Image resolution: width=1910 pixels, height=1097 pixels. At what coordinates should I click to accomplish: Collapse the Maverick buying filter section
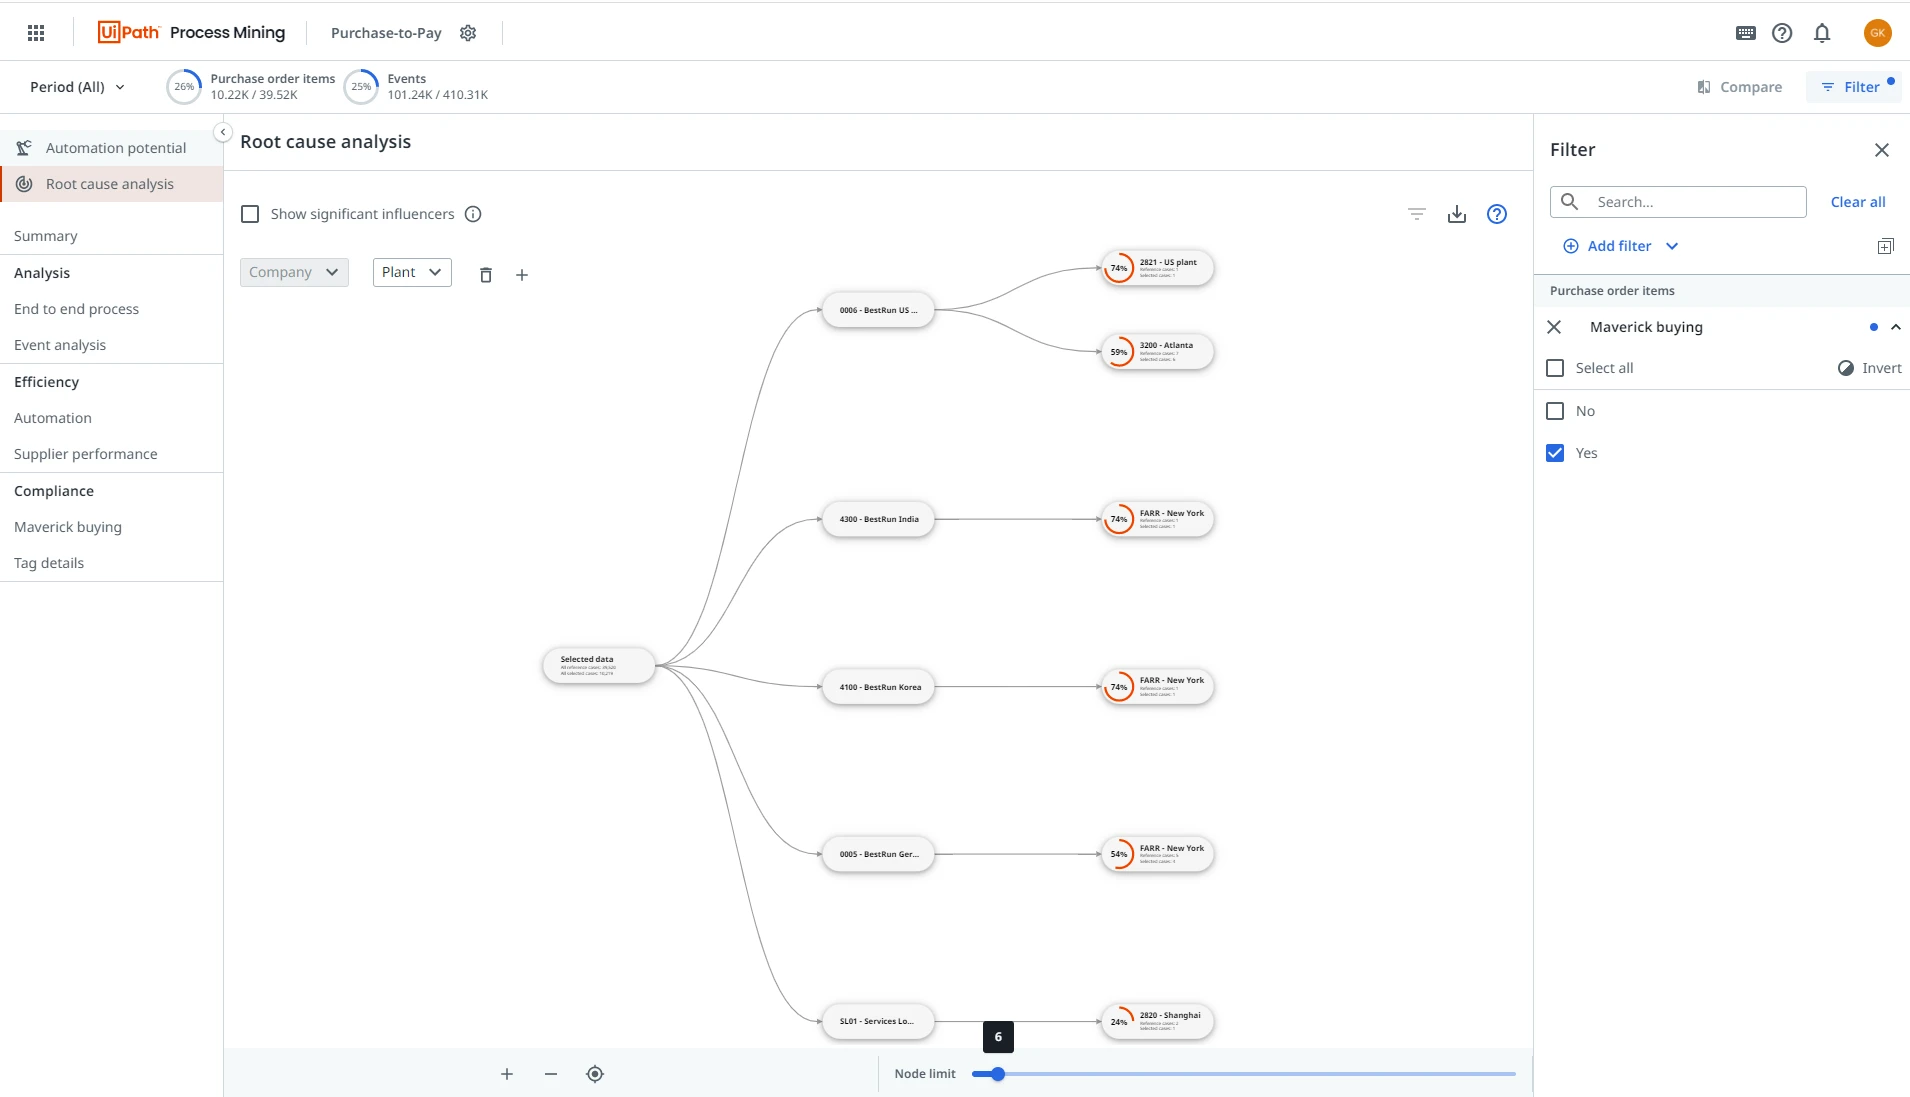[1896, 327]
